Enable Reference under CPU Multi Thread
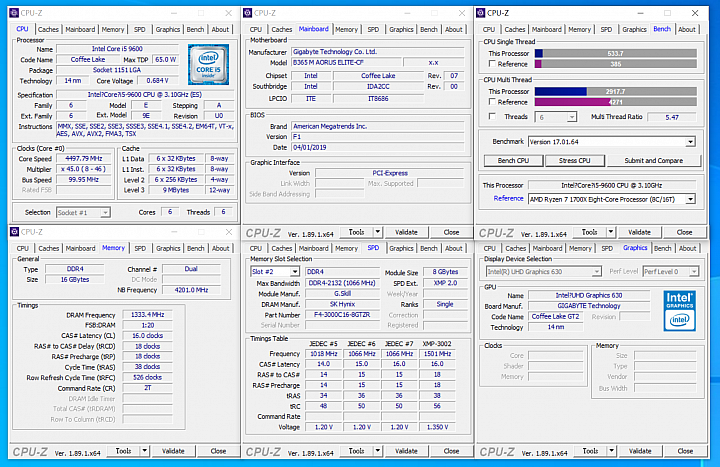 click(x=492, y=102)
